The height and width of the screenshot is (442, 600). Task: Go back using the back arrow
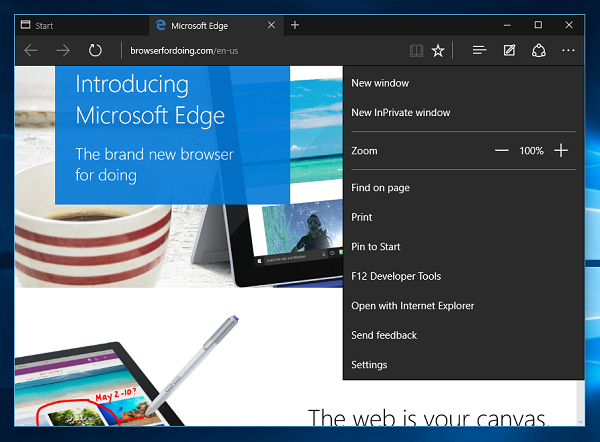click(x=31, y=51)
